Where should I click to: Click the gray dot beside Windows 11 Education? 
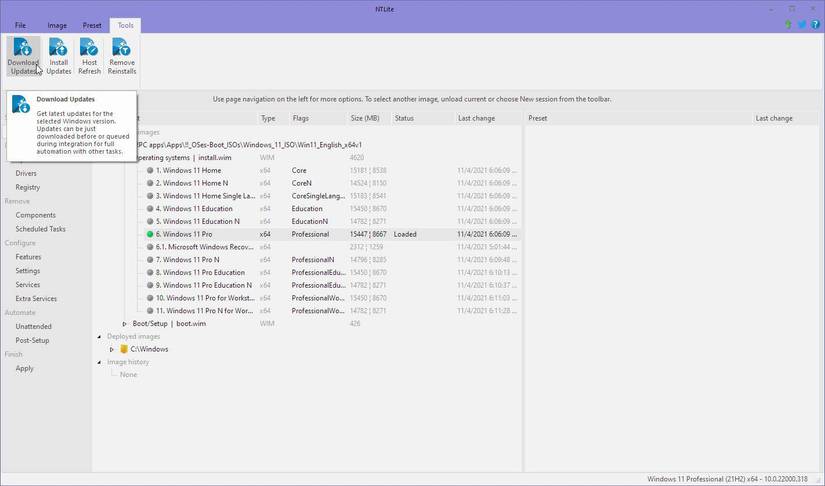[150, 209]
